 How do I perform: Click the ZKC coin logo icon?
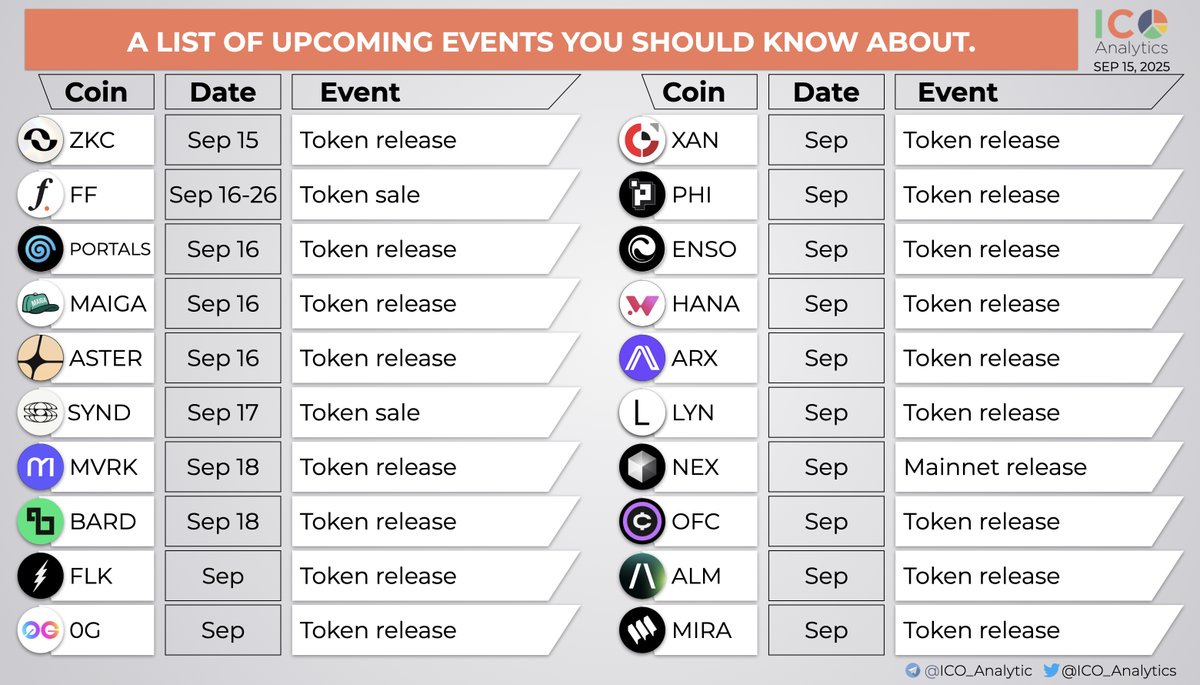point(41,141)
